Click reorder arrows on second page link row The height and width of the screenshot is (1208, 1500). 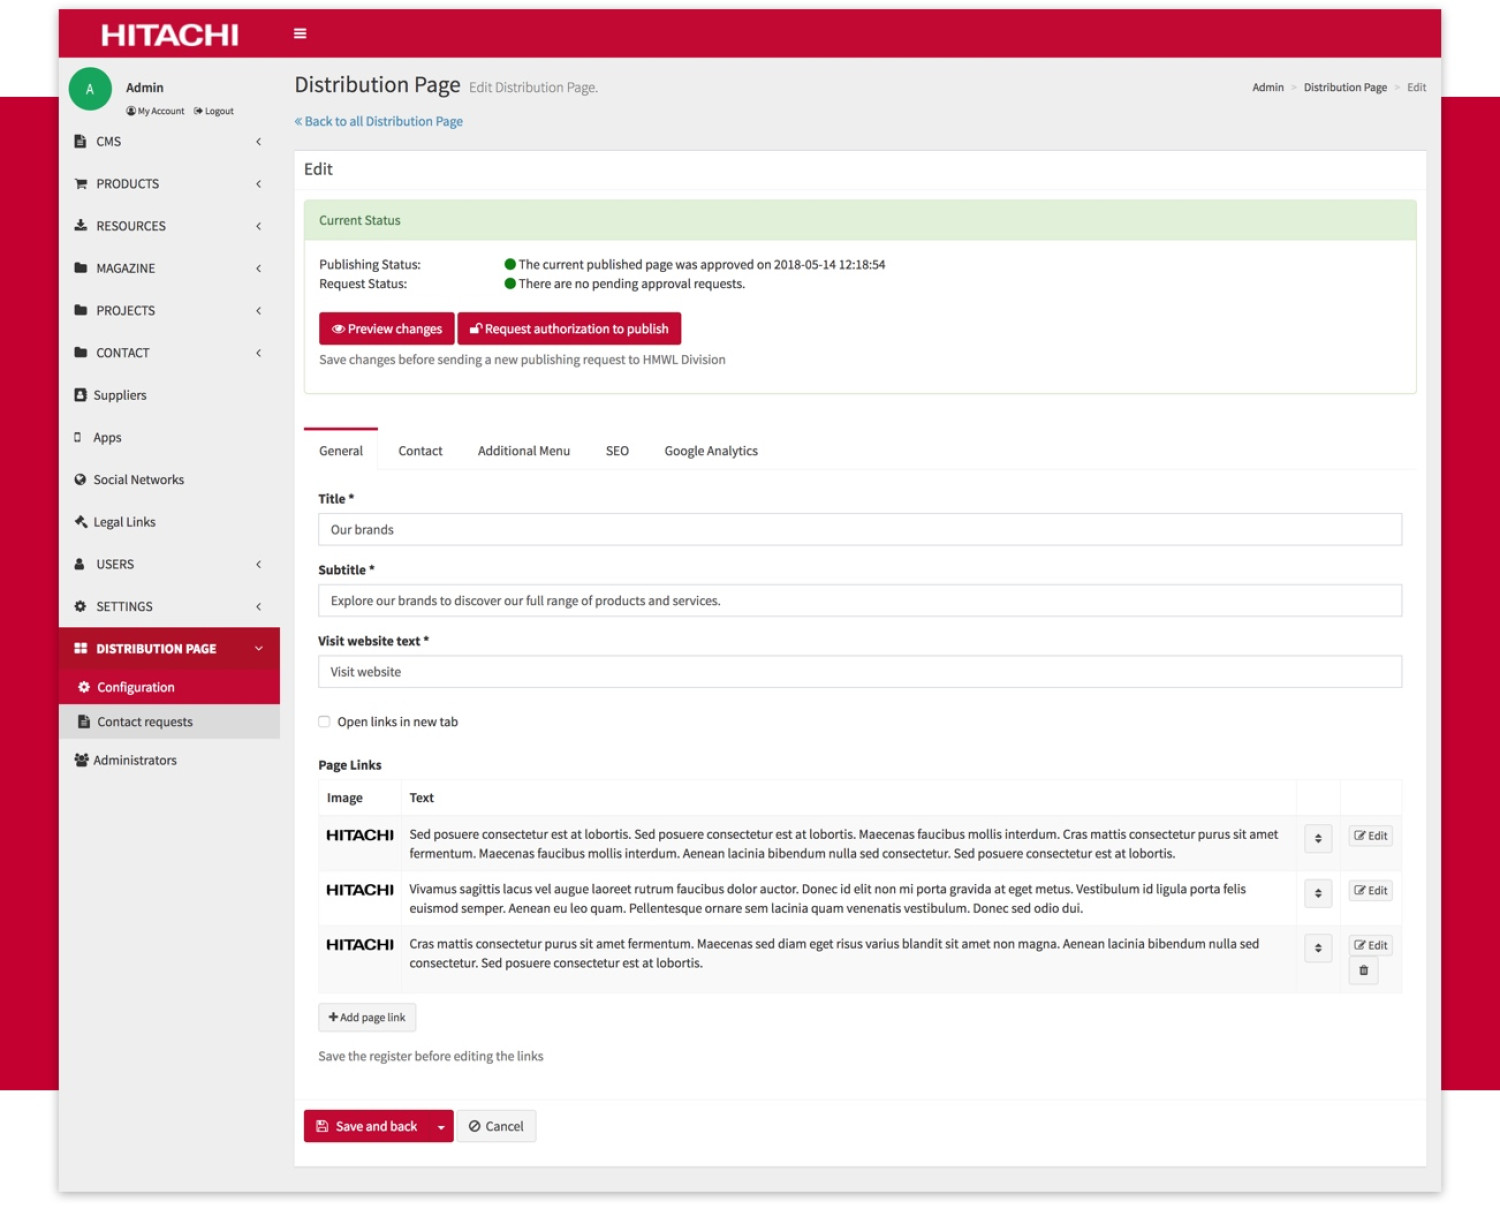click(x=1318, y=893)
